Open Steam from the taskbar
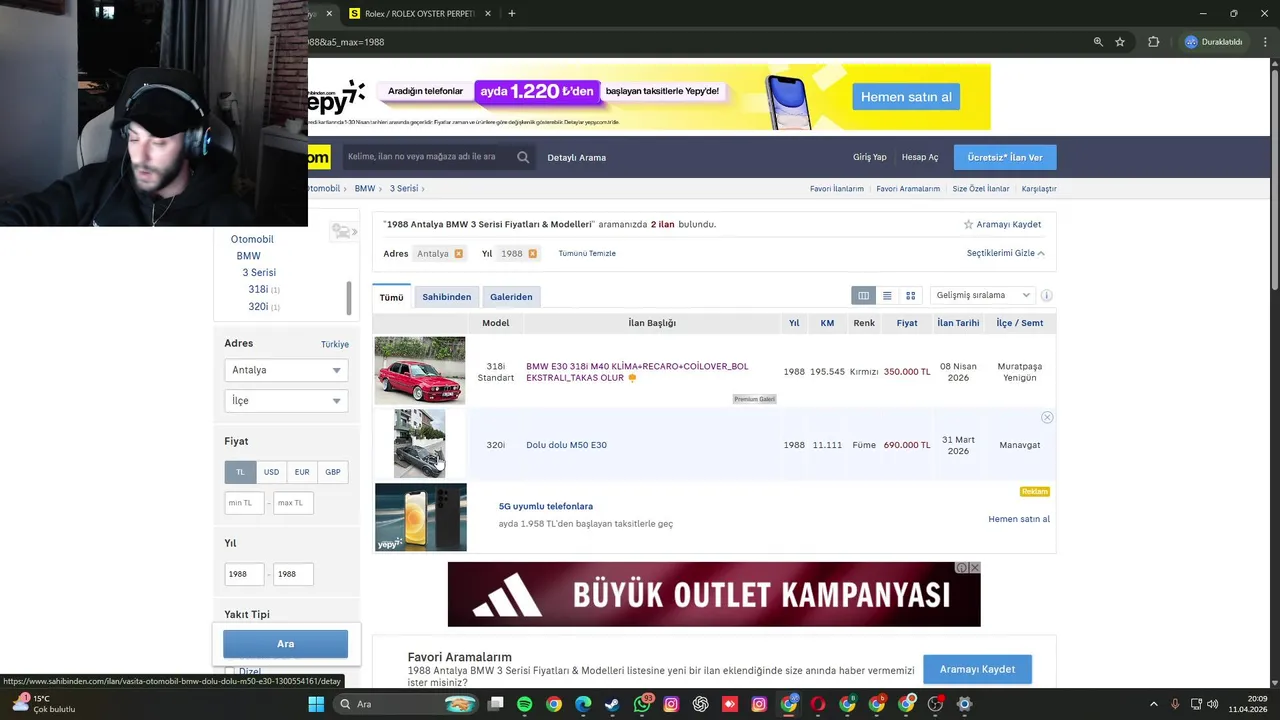 612,704
